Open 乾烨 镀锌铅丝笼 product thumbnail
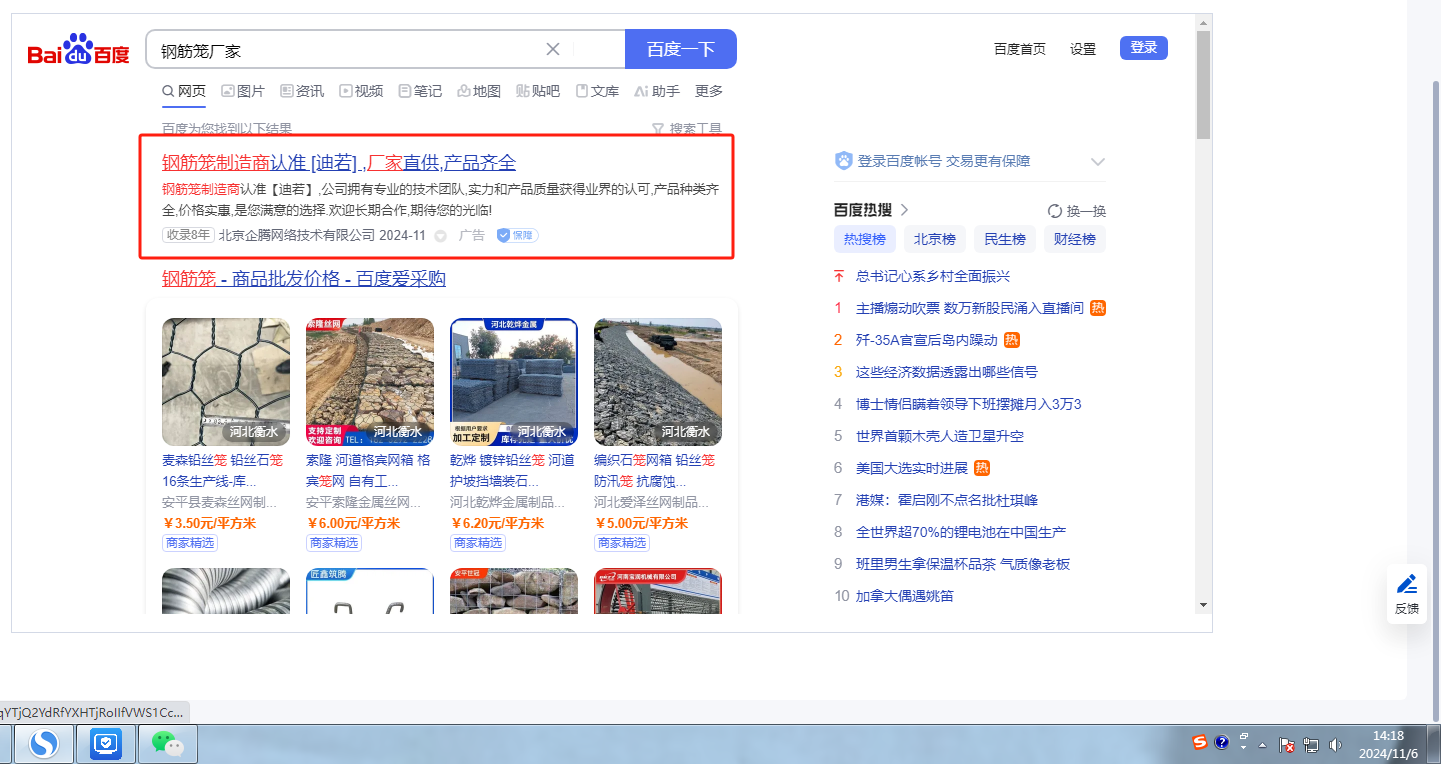The height and width of the screenshot is (764, 1441). [514, 382]
